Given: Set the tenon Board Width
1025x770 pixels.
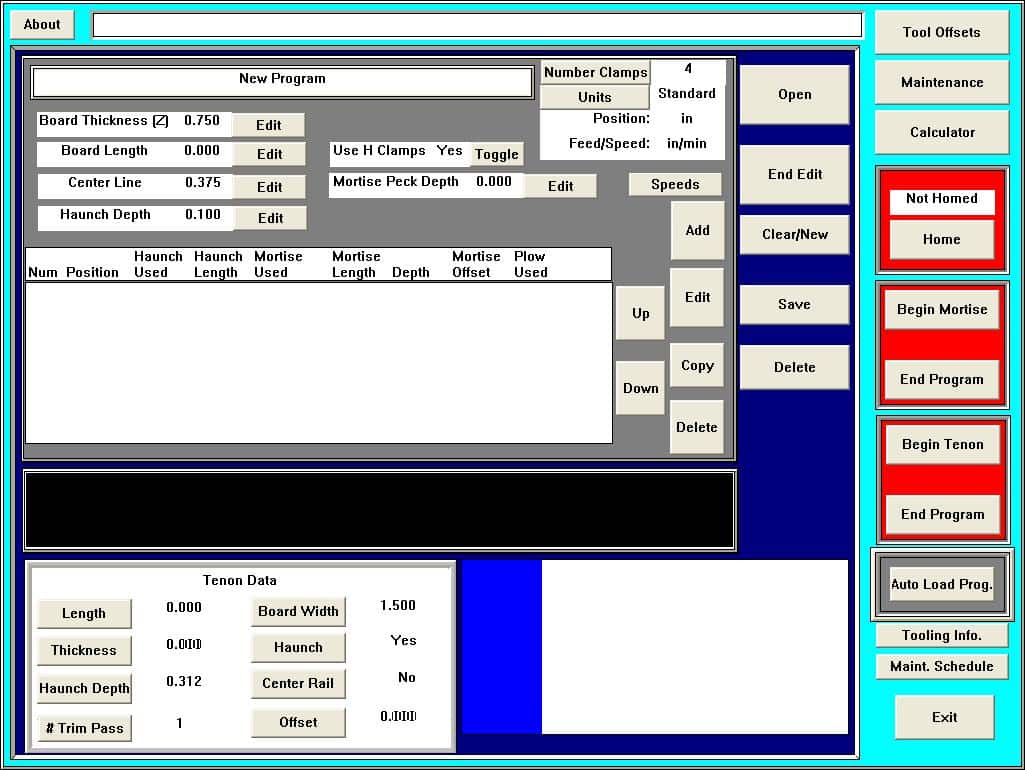Looking at the screenshot, I should pyautogui.click(x=298, y=612).
